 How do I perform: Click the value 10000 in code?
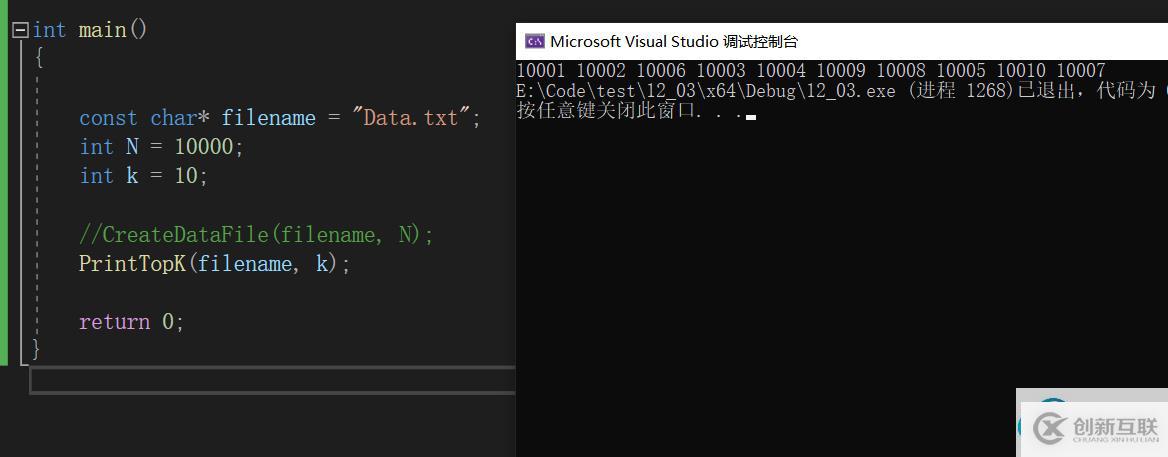(205, 147)
